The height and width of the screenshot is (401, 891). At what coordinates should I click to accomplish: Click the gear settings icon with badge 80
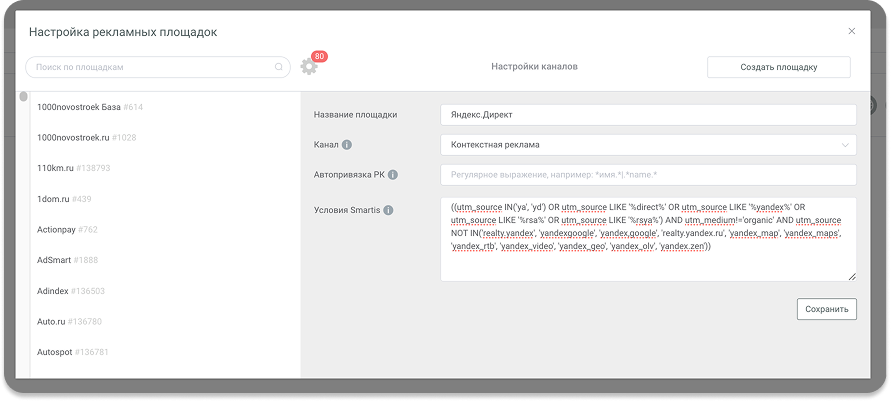[308, 67]
